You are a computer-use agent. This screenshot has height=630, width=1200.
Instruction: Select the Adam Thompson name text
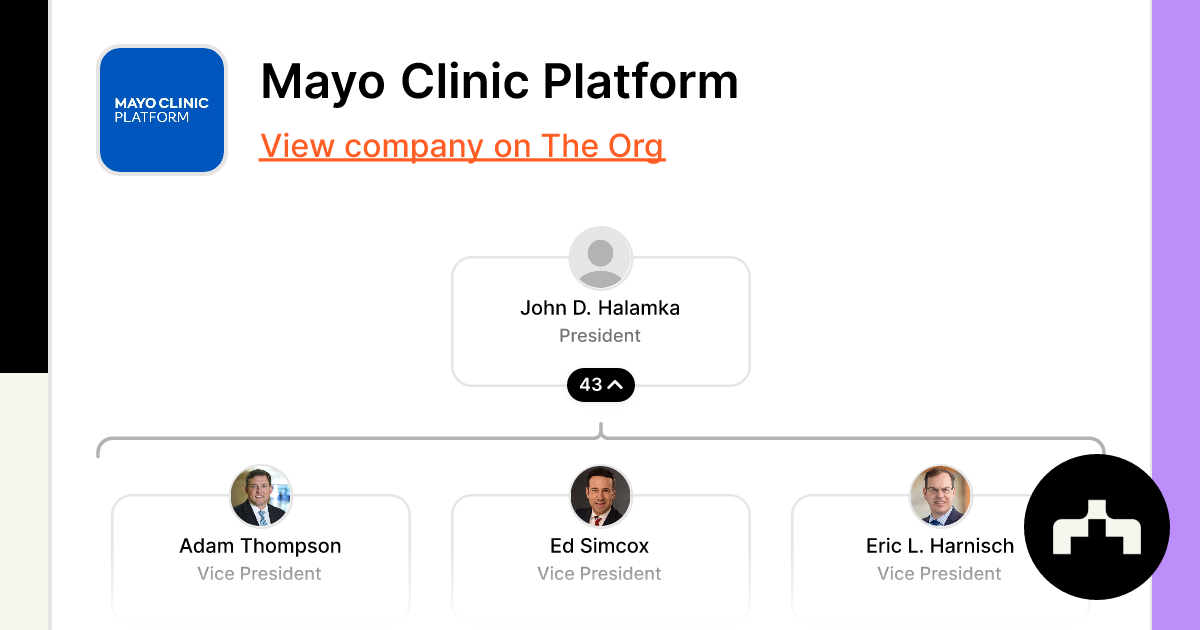tap(260, 546)
